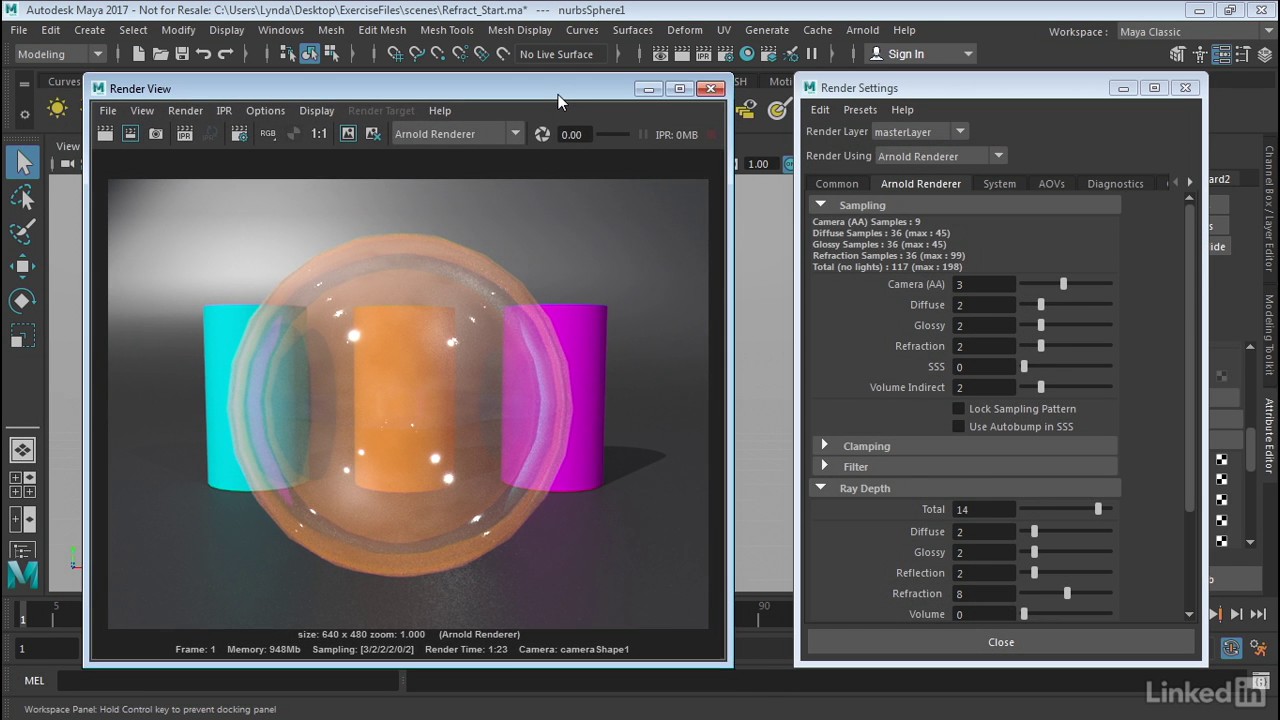Select the Lasso tool in the toolbox
The height and width of the screenshot is (720, 1280).
(23, 197)
